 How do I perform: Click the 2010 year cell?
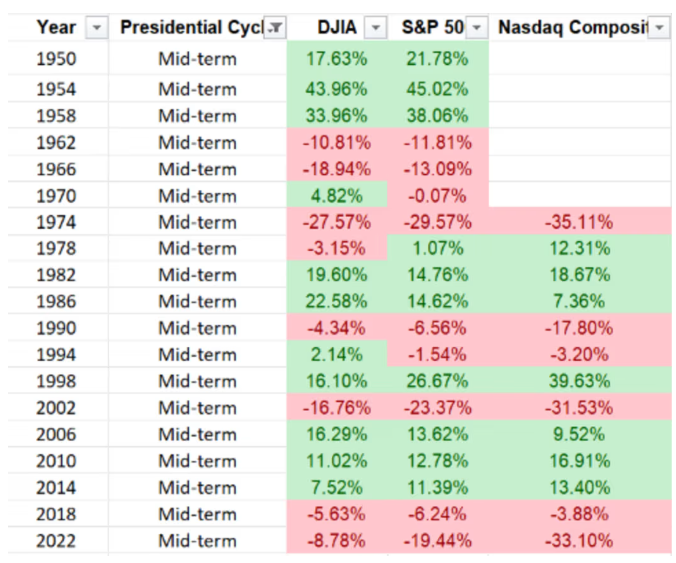[x=56, y=461]
